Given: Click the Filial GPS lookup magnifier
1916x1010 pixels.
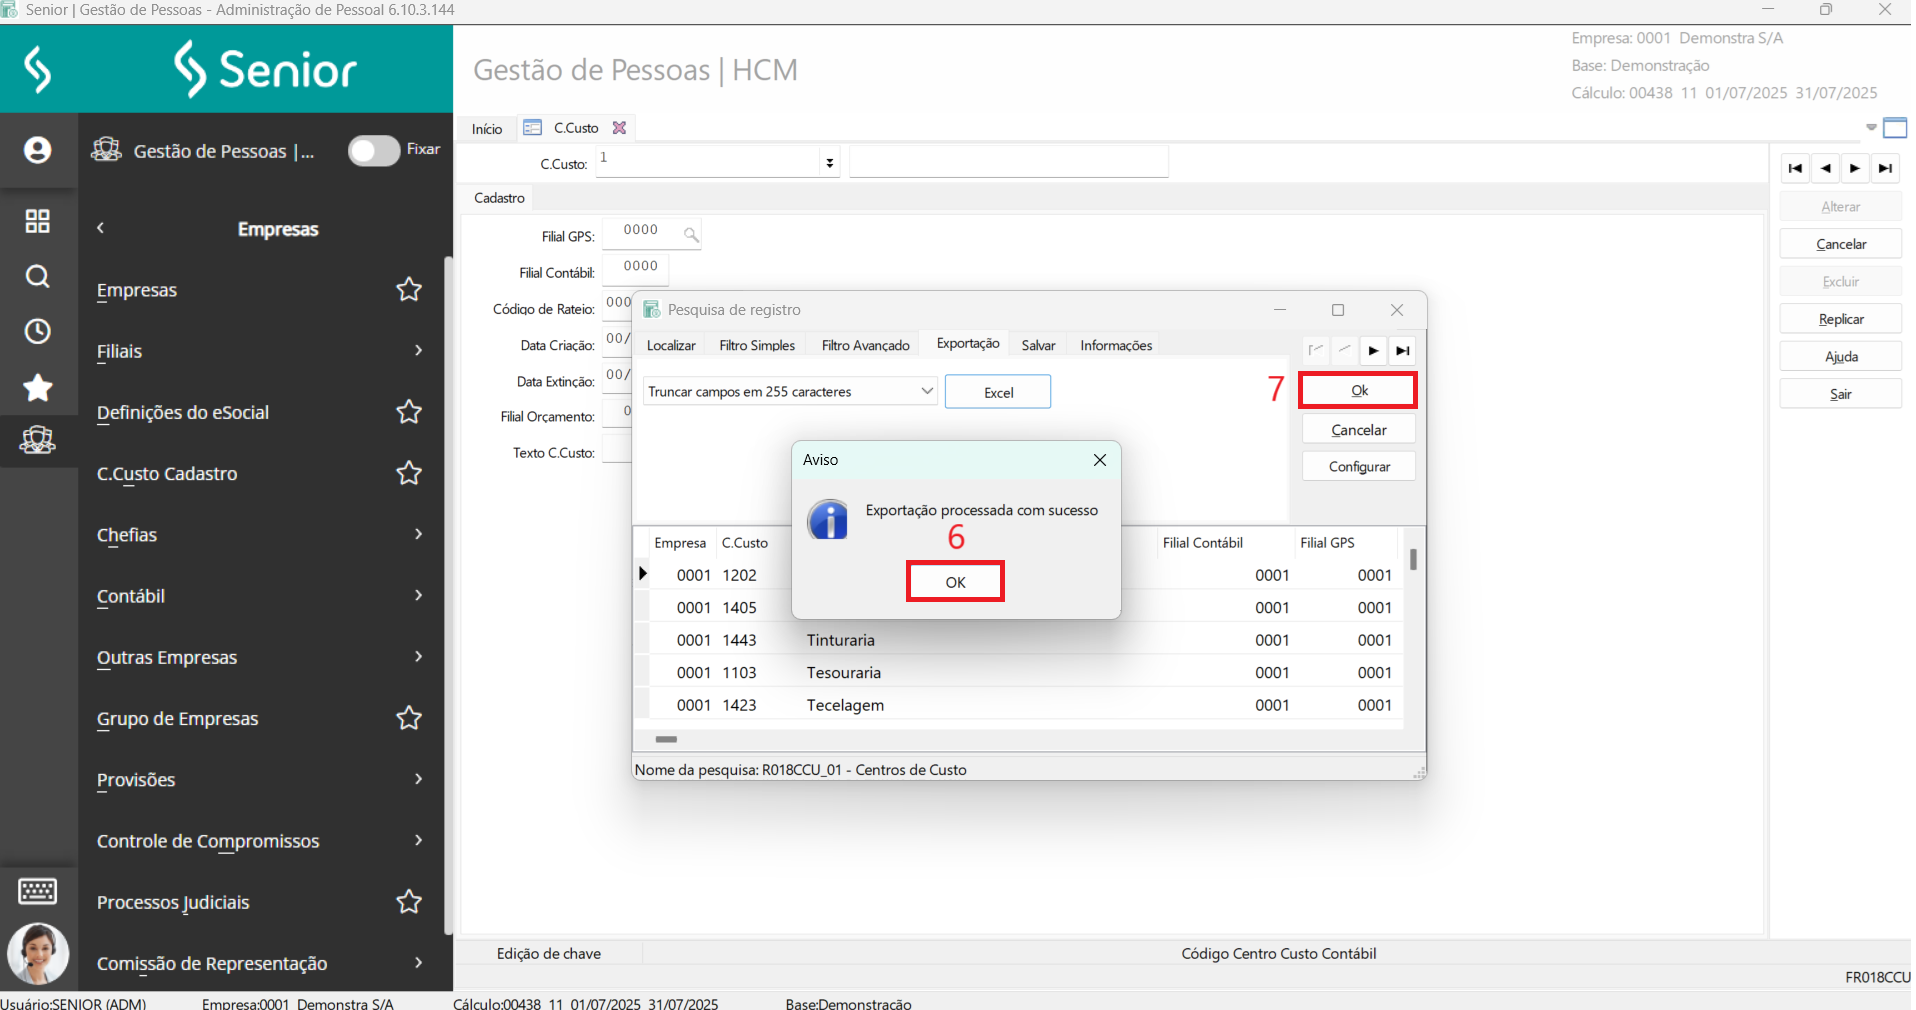Looking at the screenshot, I should coord(691,235).
